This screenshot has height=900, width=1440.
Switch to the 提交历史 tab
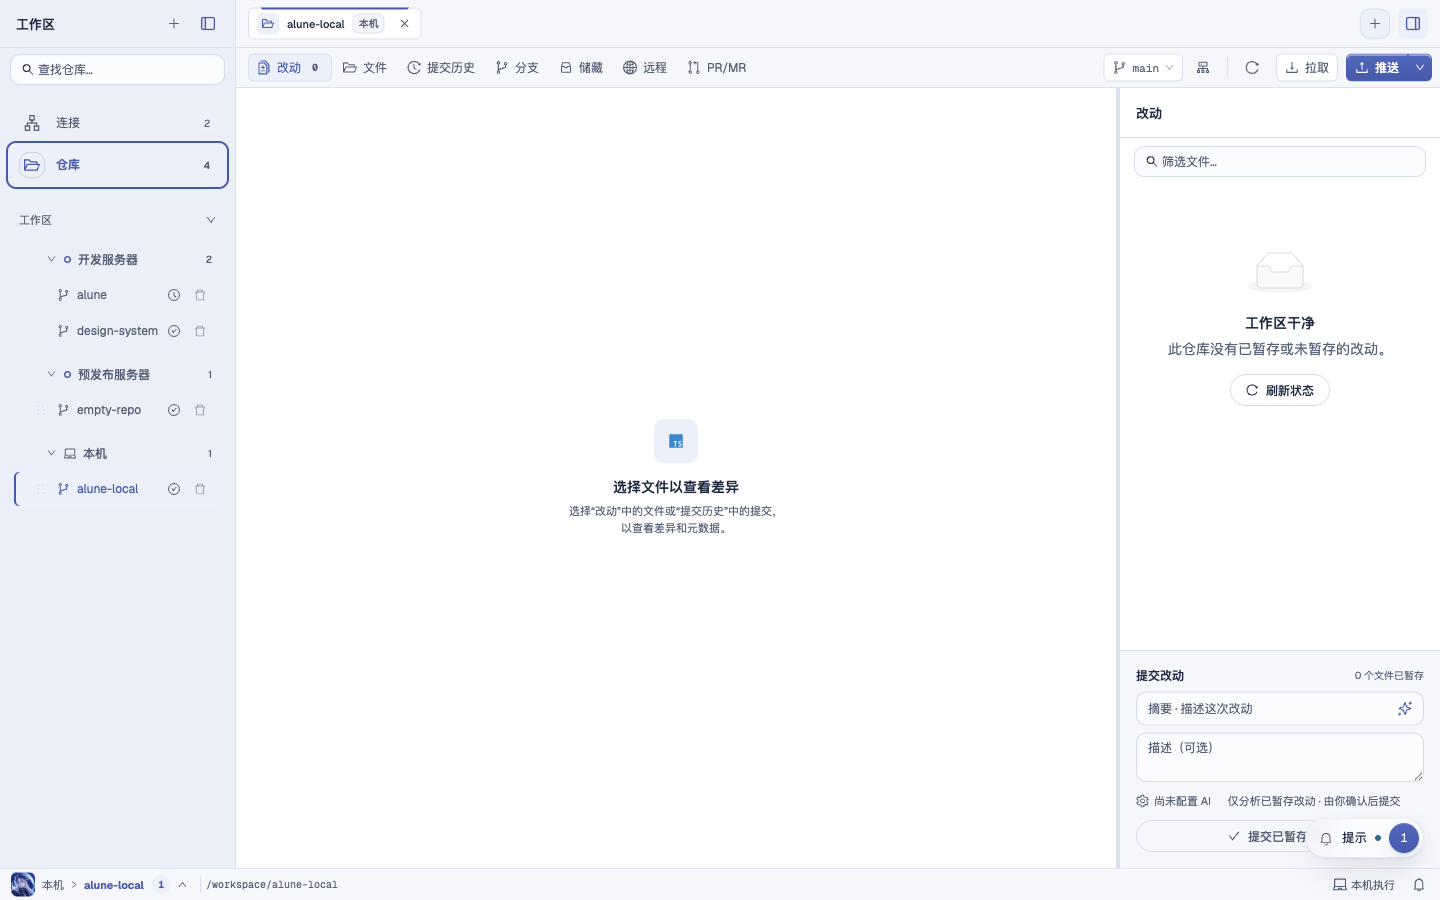coord(441,68)
